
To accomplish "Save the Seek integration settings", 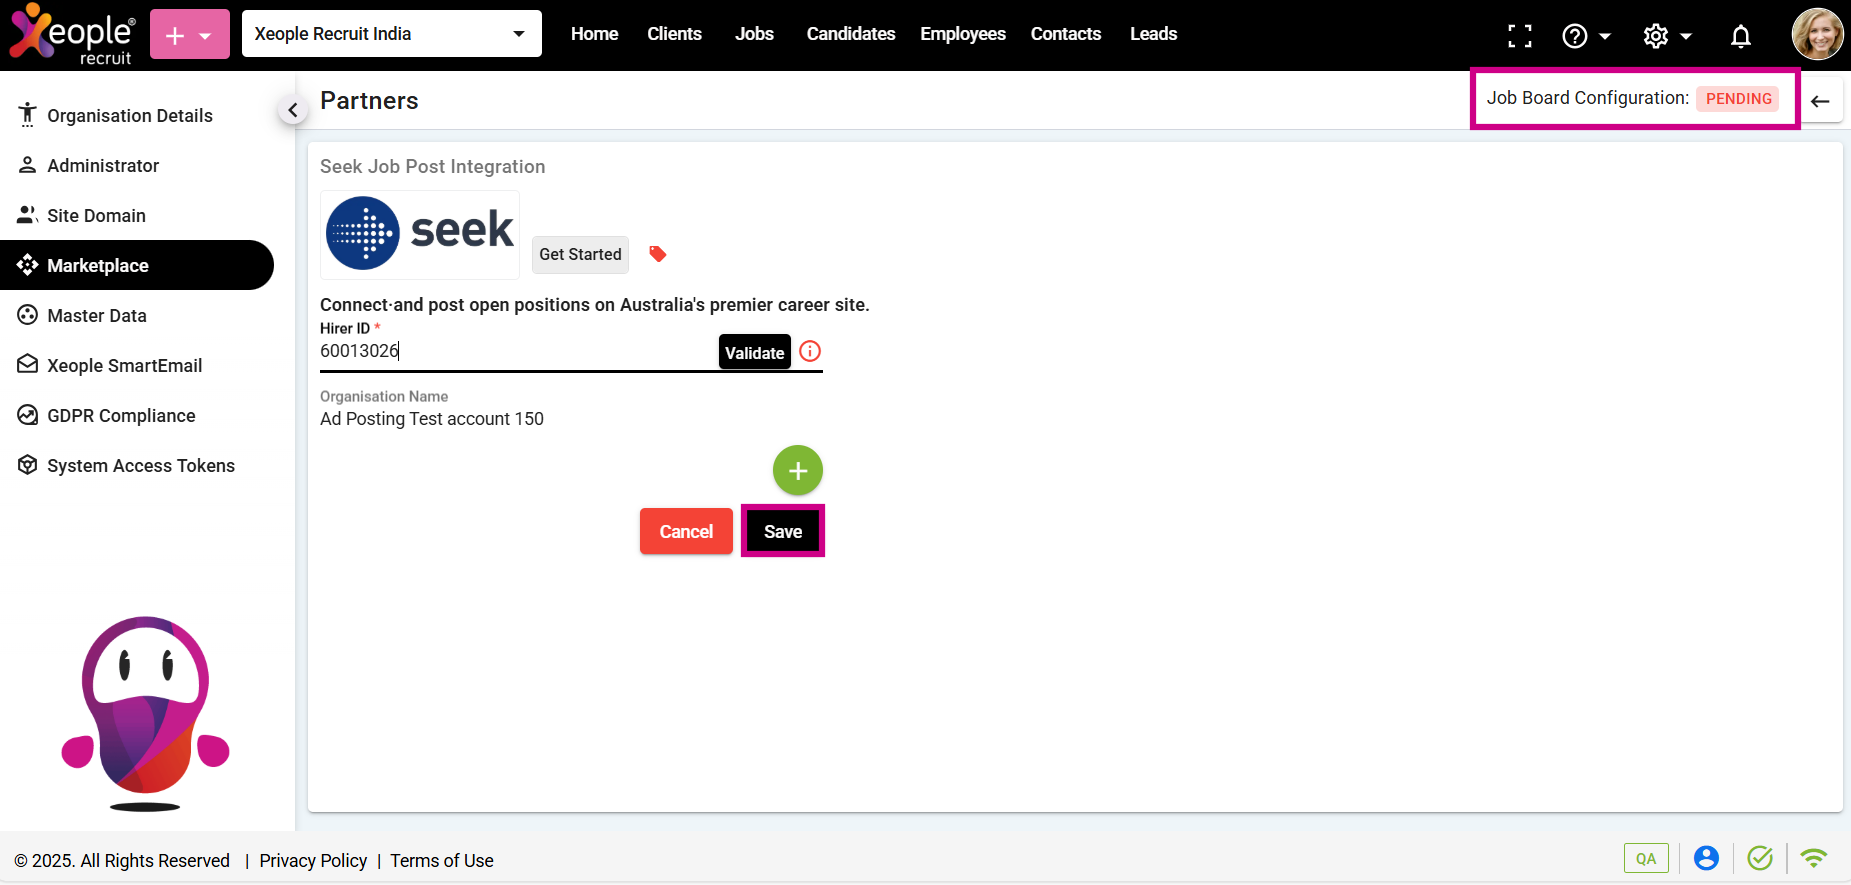I will coord(782,531).
